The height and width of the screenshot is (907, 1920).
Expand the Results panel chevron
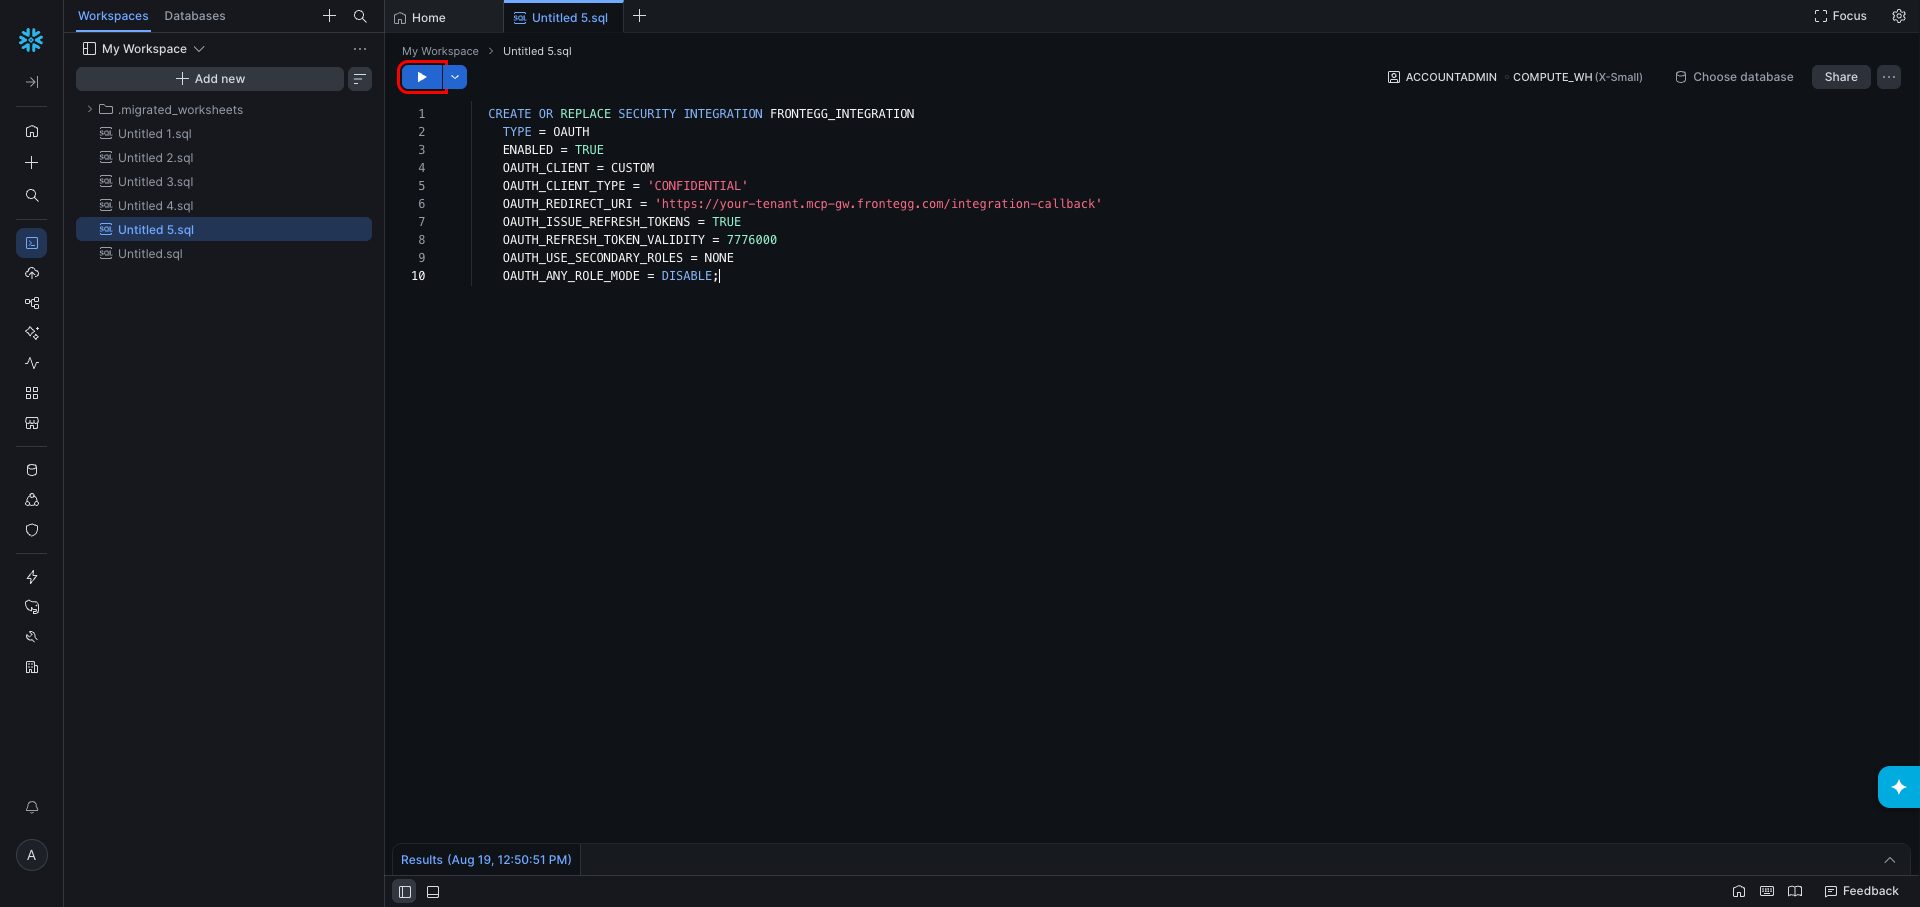pos(1890,860)
